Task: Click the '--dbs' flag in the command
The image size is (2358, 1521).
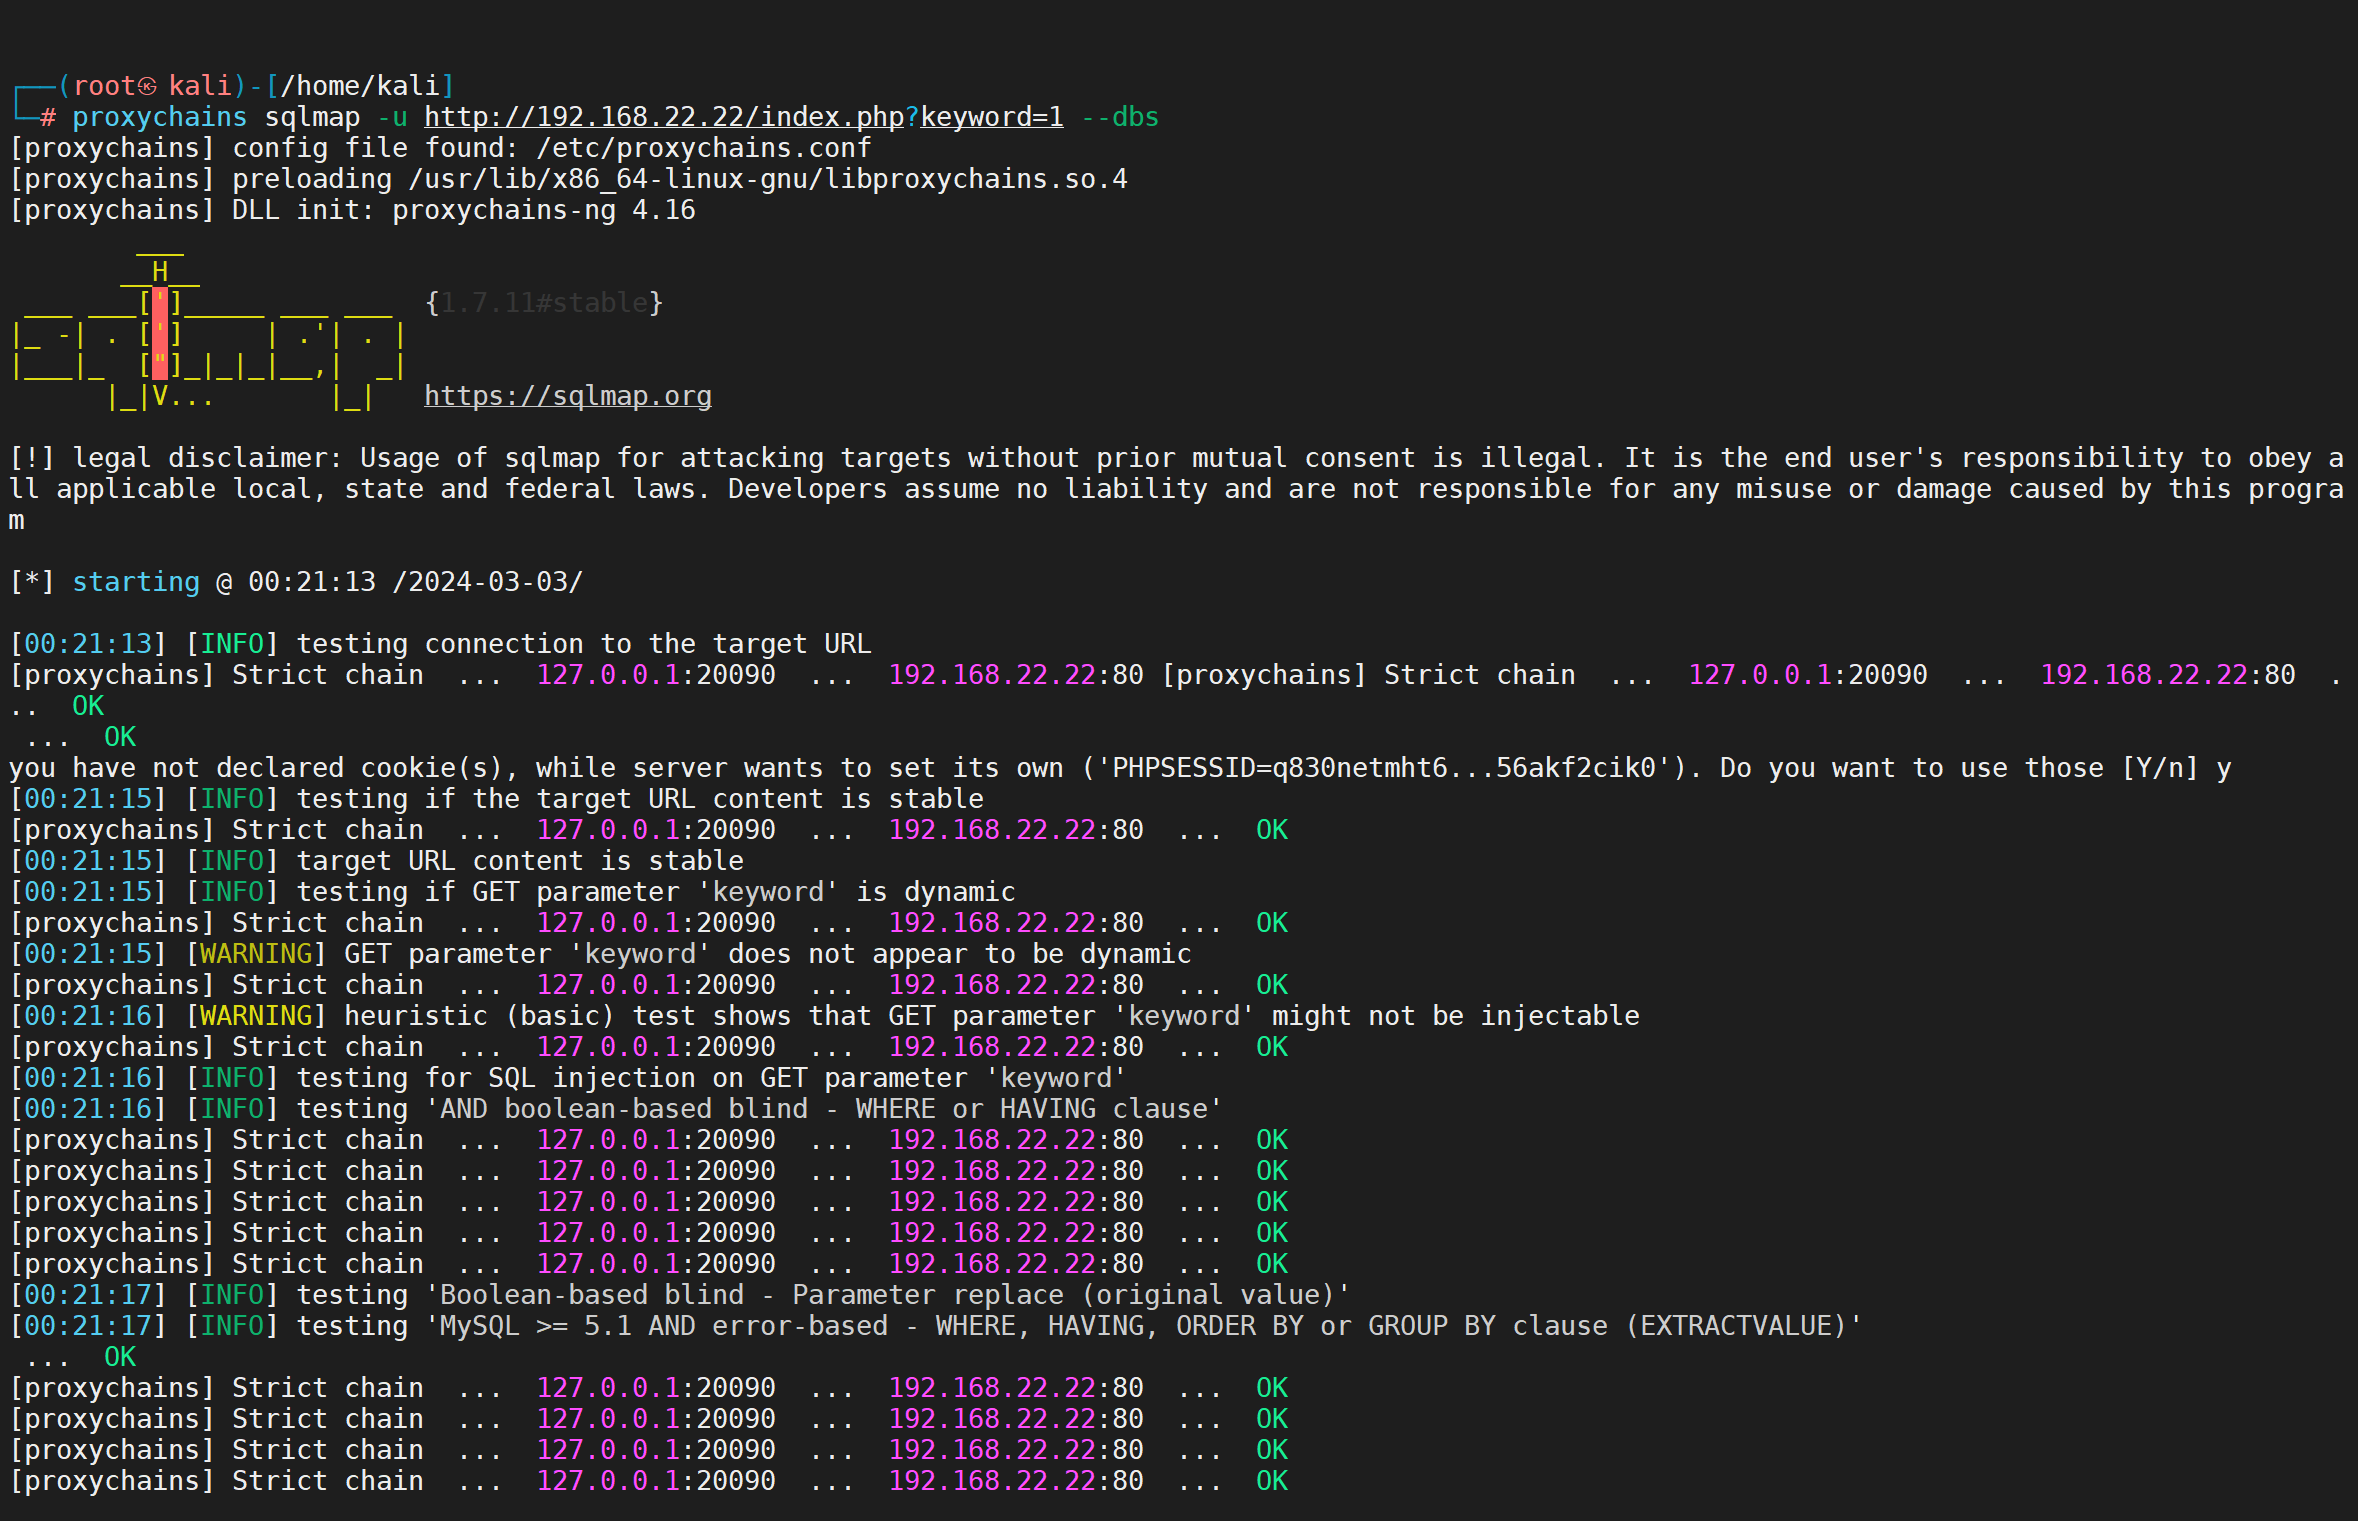Action: (1120, 117)
